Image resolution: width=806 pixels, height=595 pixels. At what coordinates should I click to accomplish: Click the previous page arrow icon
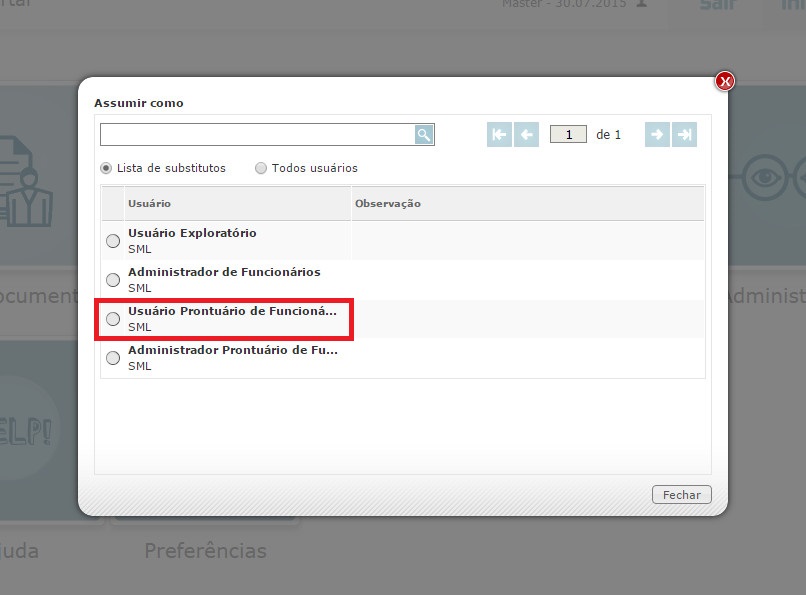525,133
